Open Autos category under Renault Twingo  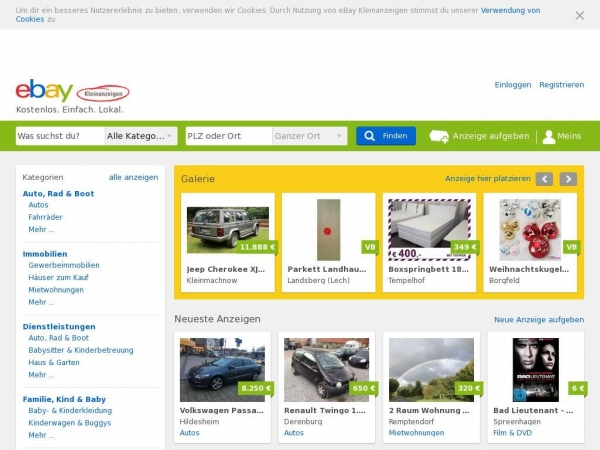tap(294, 433)
